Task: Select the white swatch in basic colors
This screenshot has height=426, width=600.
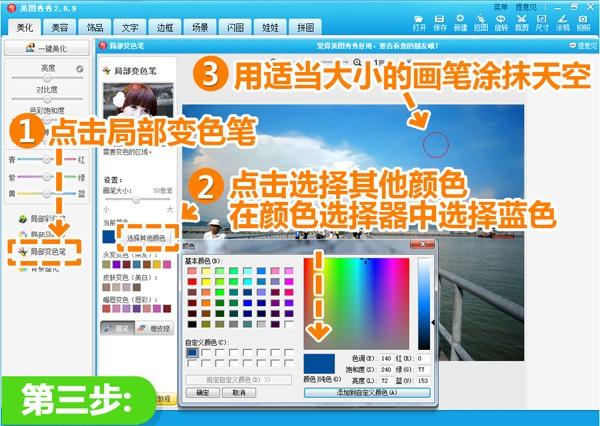Action: [x=289, y=324]
